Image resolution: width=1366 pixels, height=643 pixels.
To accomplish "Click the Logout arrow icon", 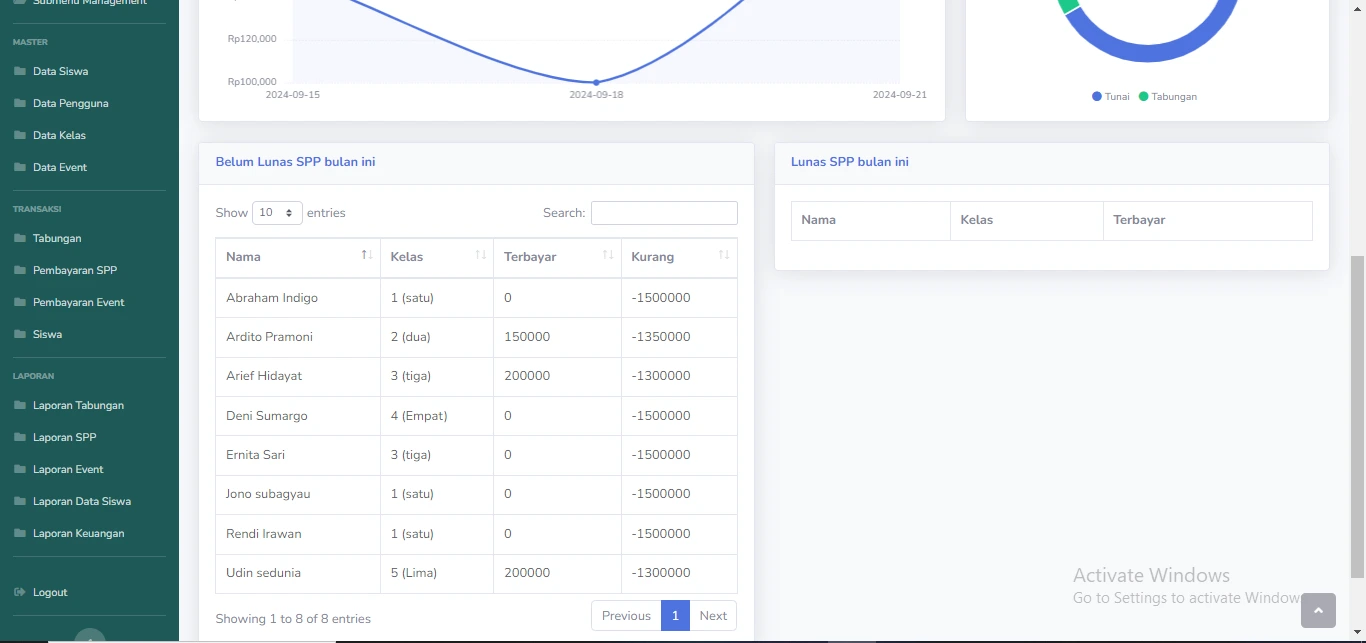I will tap(20, 592).
